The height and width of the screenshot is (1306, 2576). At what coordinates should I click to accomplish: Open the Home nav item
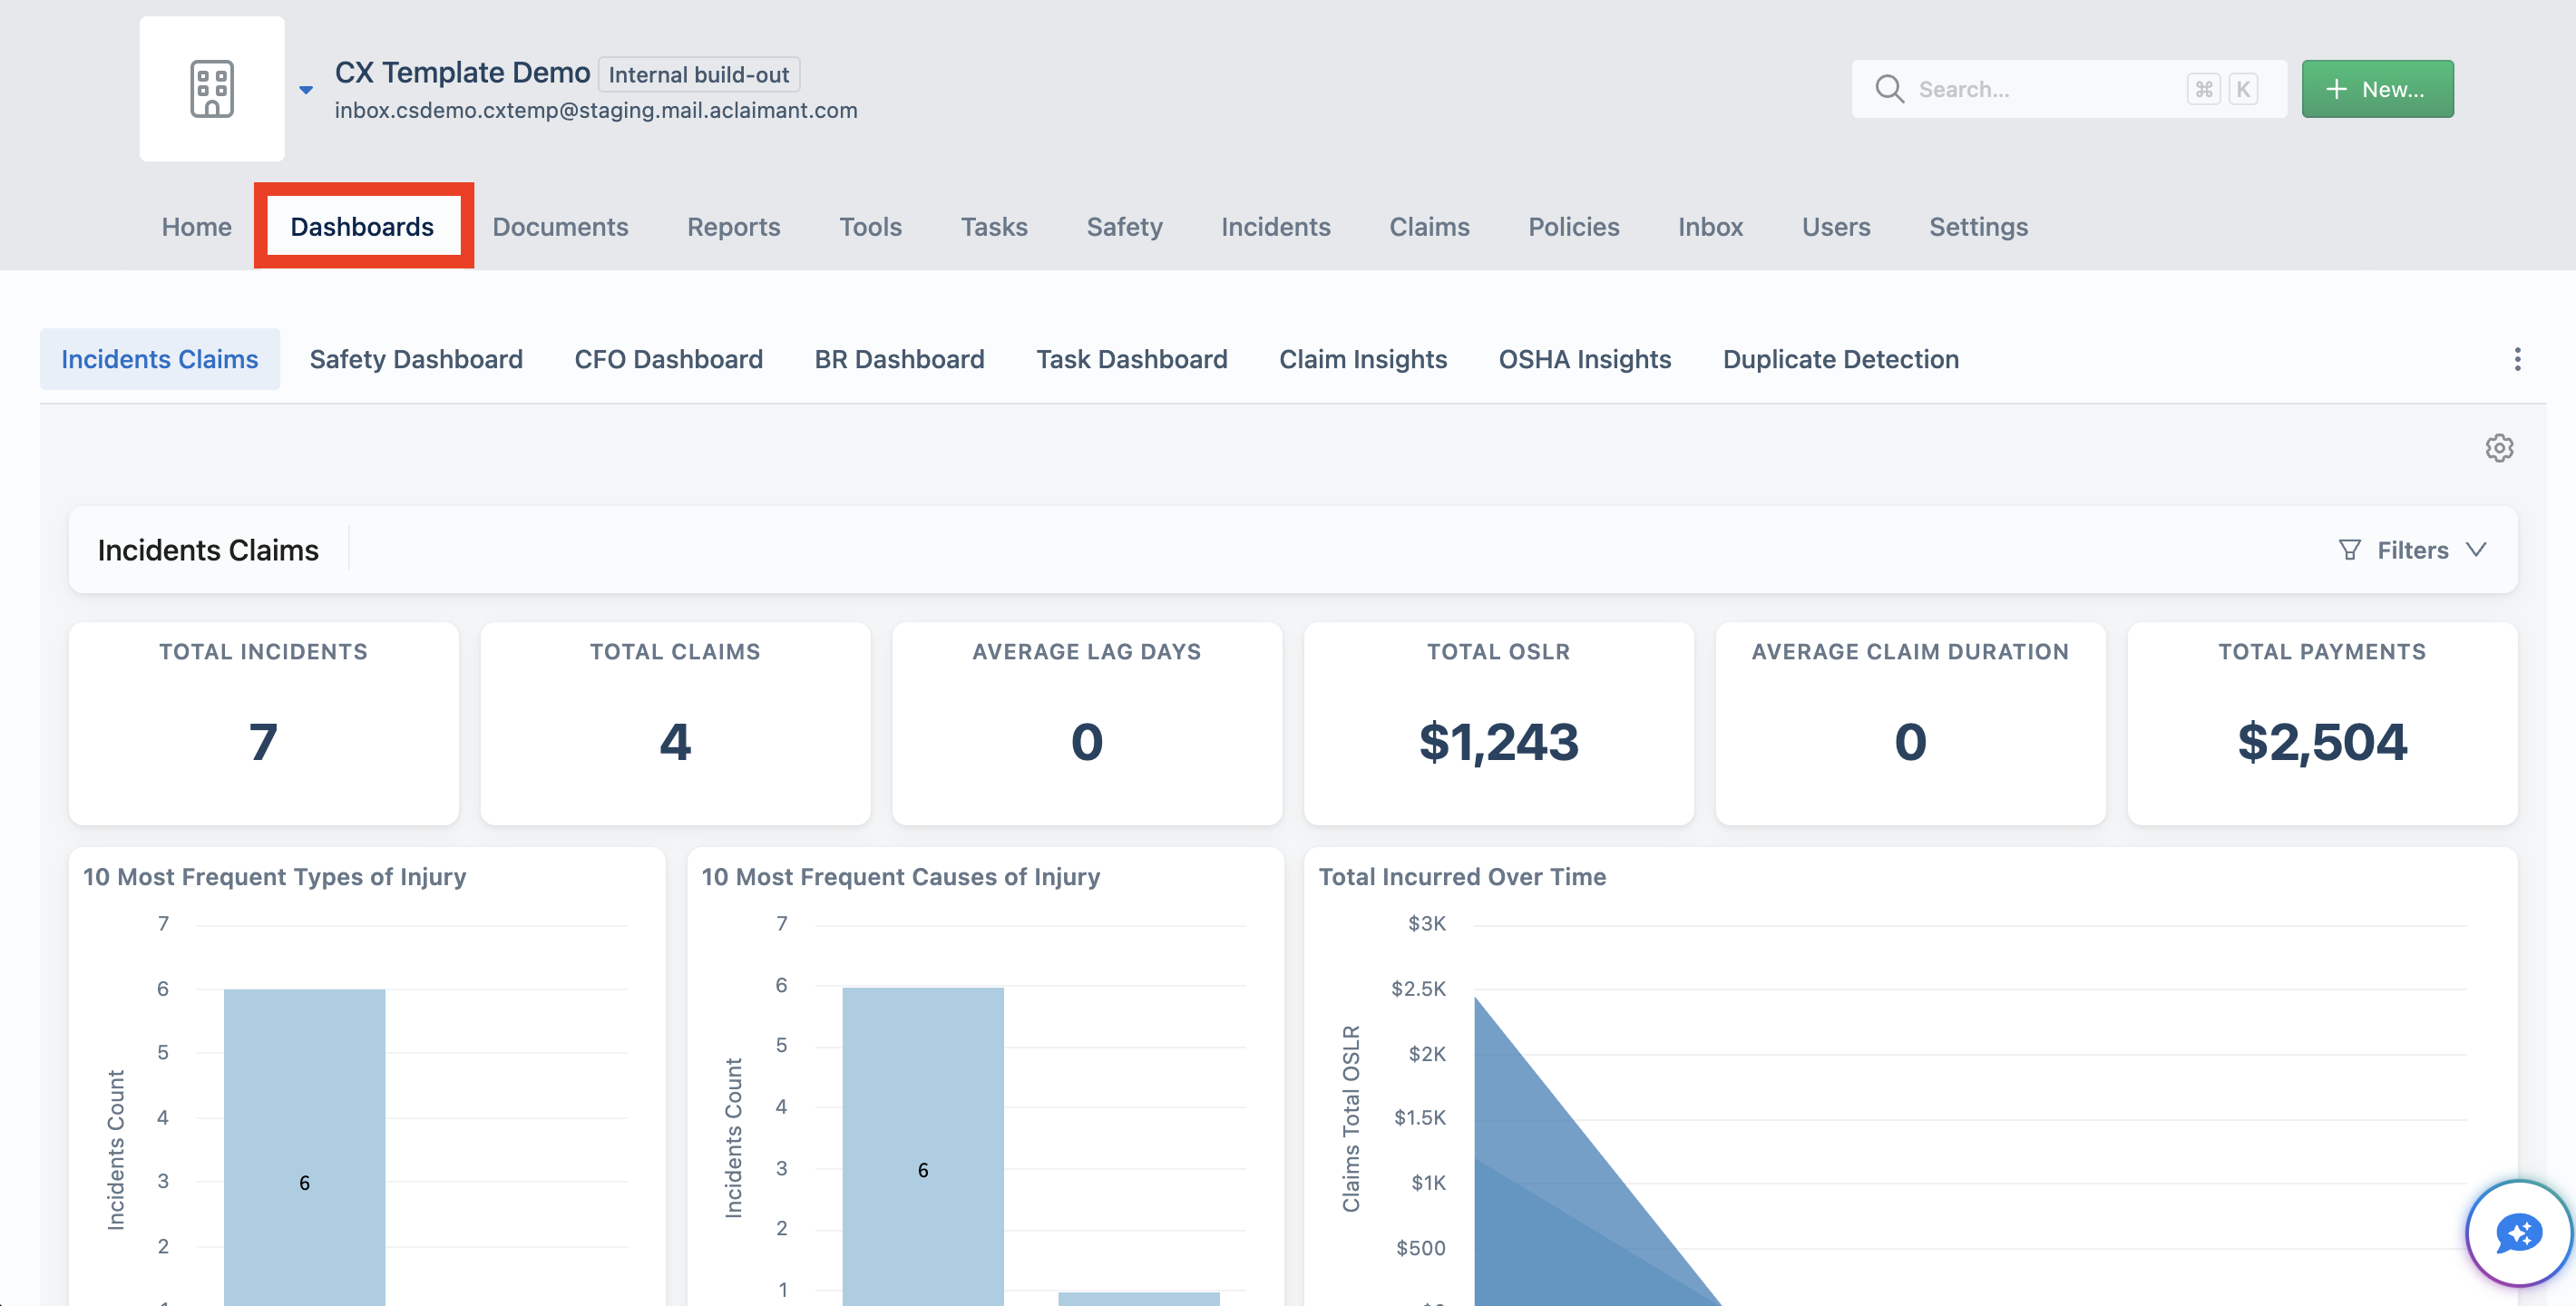(x=197, y=227)
